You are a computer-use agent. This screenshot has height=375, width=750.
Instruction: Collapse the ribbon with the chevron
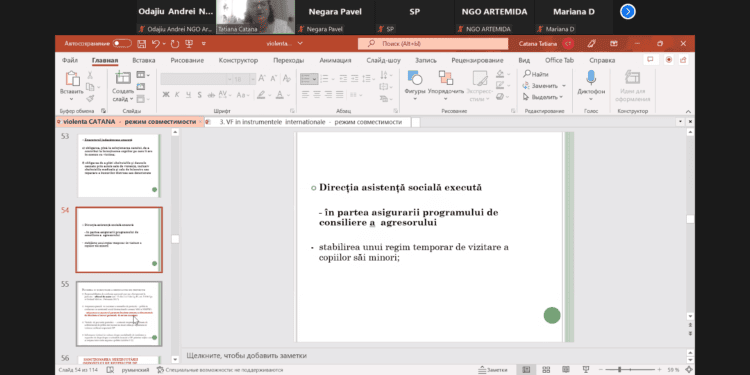687,110
